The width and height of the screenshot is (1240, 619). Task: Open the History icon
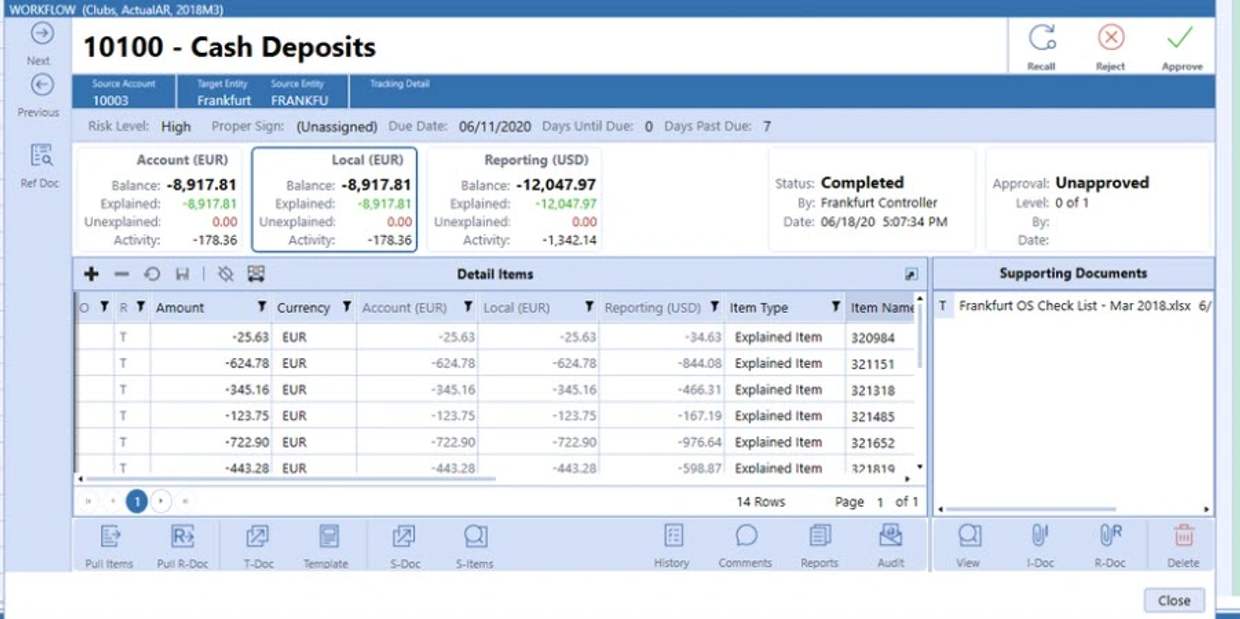[673, 537]
